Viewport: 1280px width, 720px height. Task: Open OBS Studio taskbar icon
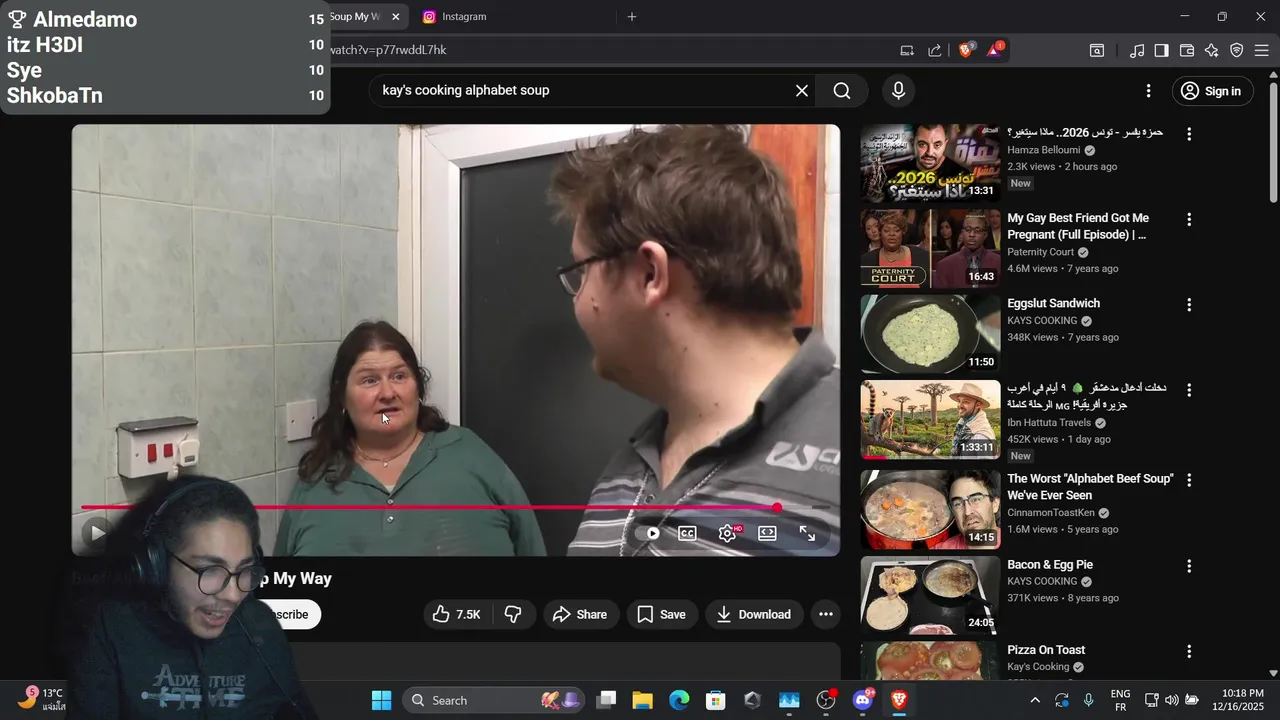click(826, 700)
